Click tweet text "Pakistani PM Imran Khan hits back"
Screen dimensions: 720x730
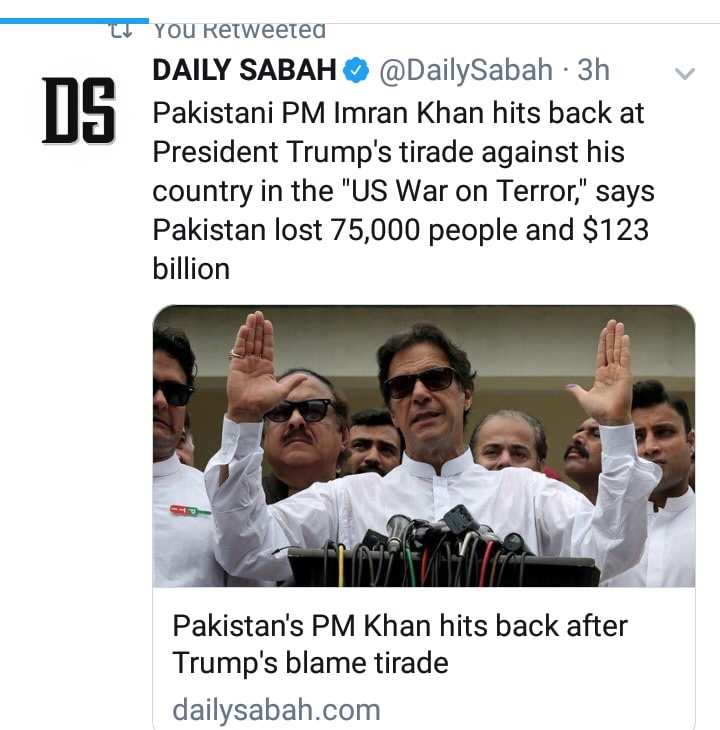[398, 112]
